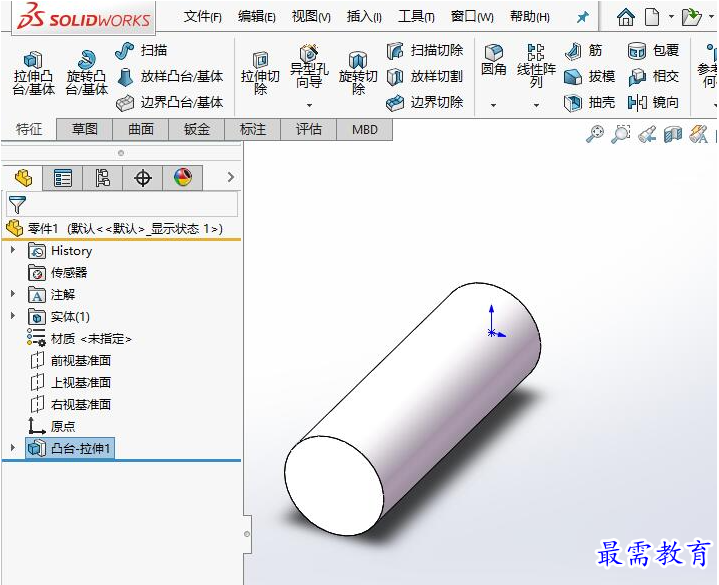Select the Revolved Boss/Base (旋转凸台/基体) tool
The height and width of the screenshot is (585, 719).
pyautogui.click(x=87, y=73)
